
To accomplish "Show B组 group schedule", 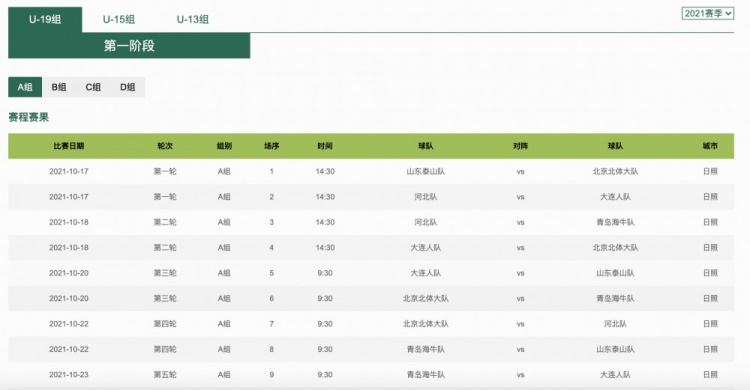I will pyautogui.click(x=59, y=87).
